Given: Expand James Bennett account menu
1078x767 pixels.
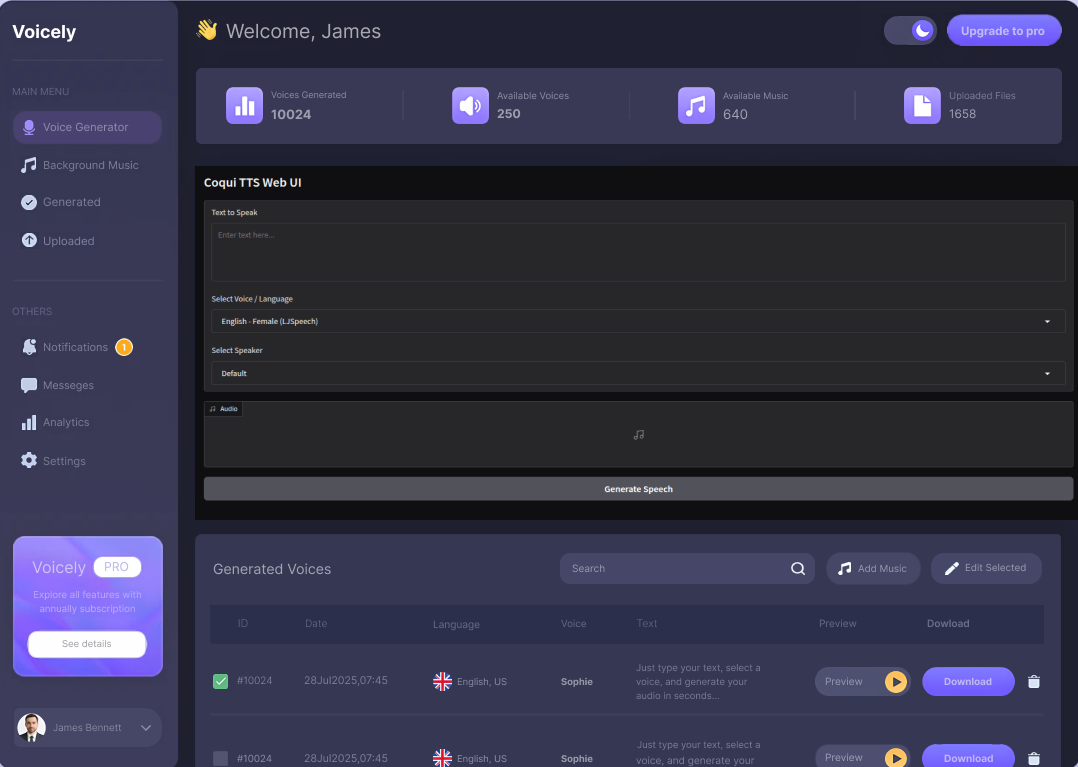Looking at the screenshot, I should pos(146,728).
